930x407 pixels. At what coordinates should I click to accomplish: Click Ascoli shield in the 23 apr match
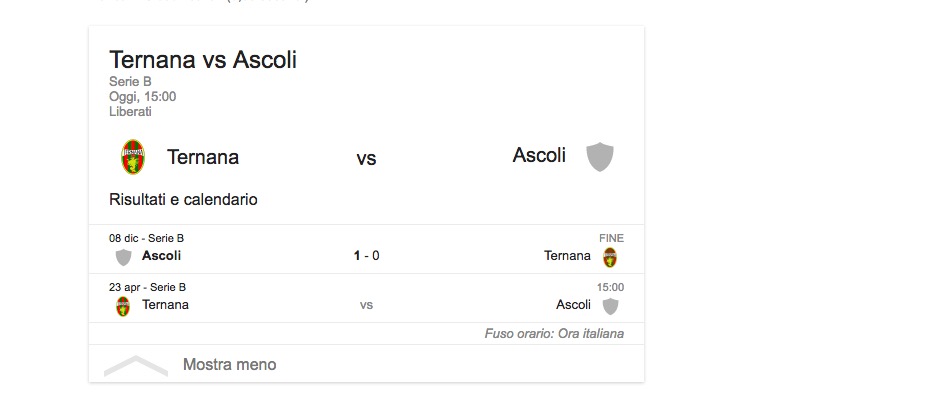[x=610, y=306]
